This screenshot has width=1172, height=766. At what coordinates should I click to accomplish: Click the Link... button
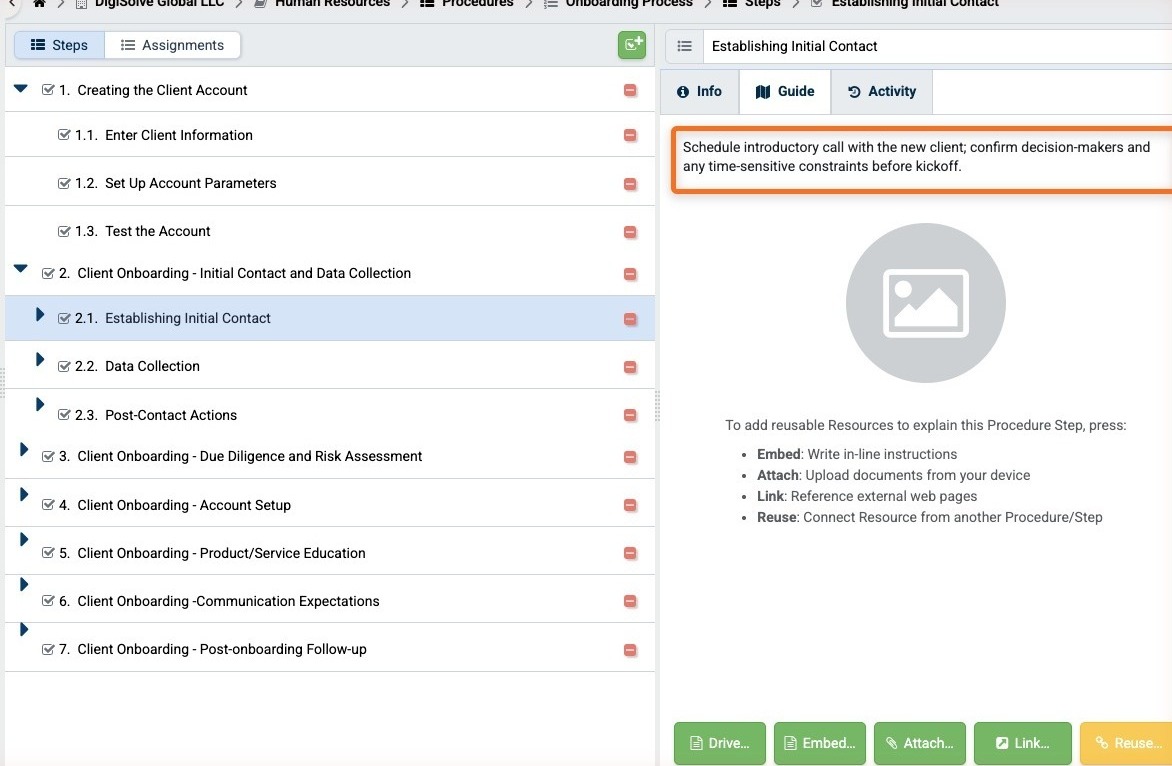(1023, 743)
